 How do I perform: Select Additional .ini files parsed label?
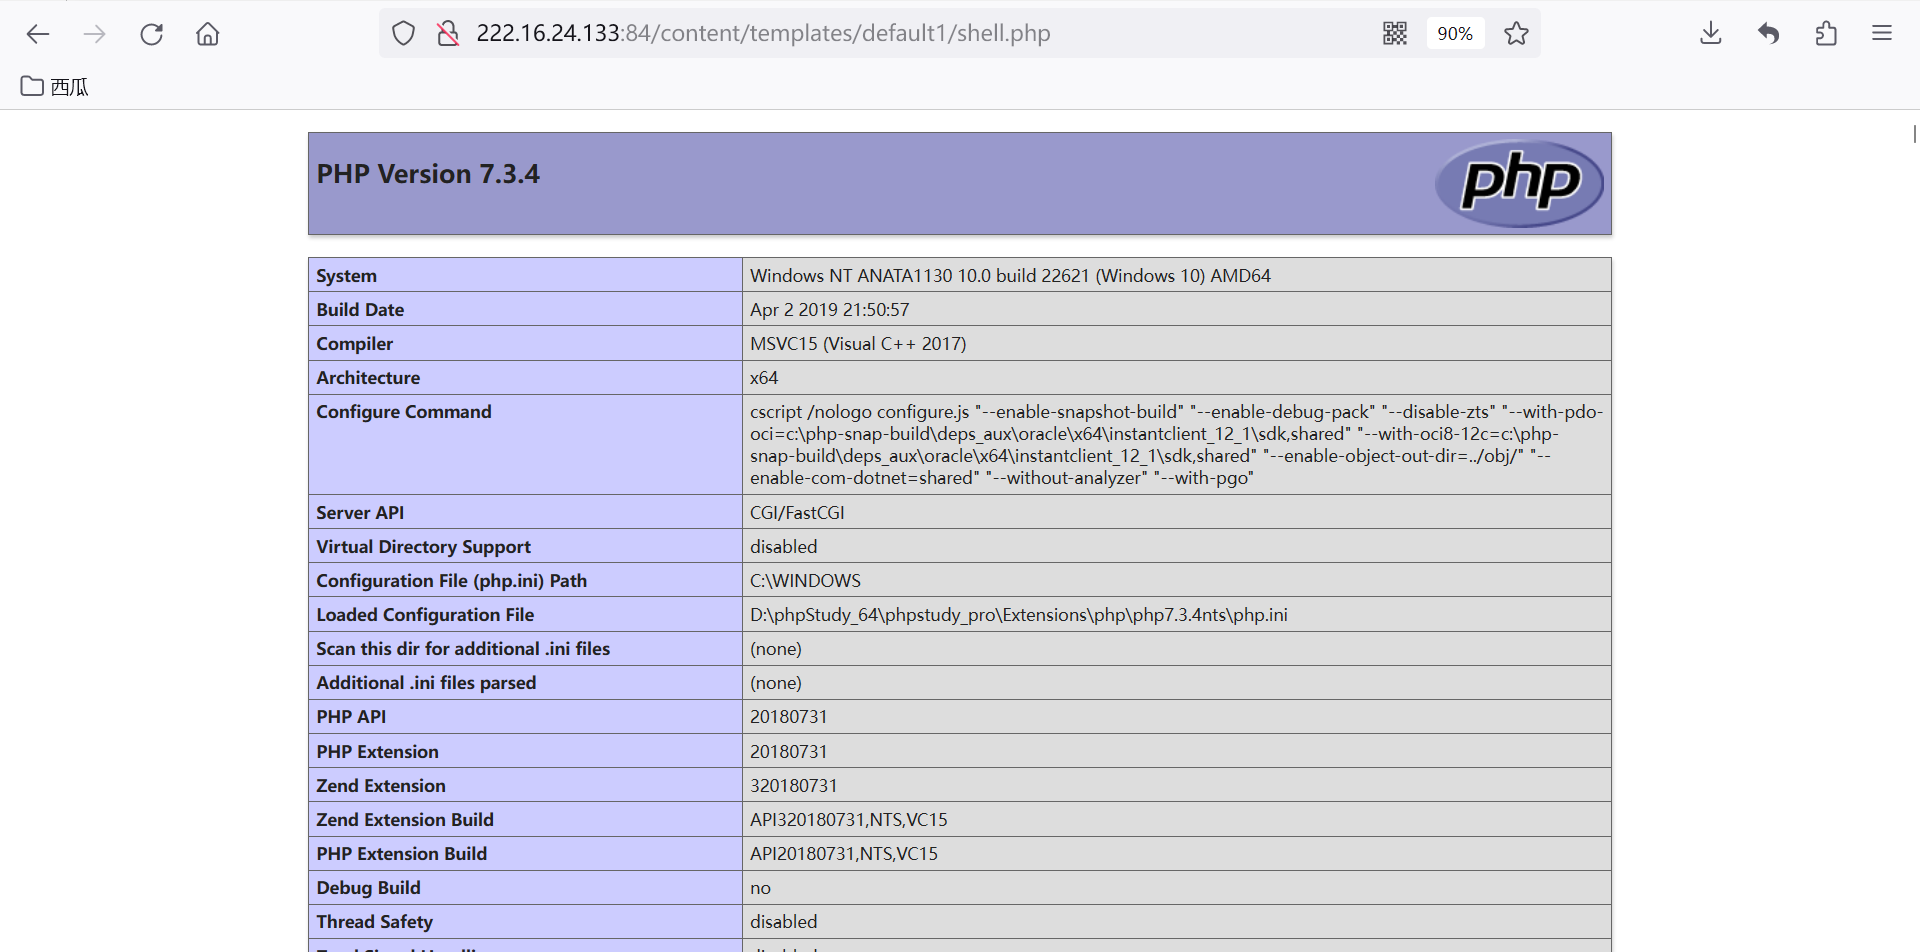tap(426, 683)
